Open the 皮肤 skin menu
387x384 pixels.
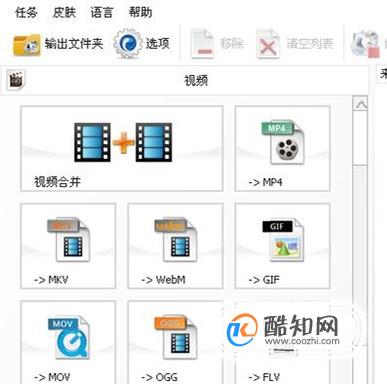click(64, 13)
